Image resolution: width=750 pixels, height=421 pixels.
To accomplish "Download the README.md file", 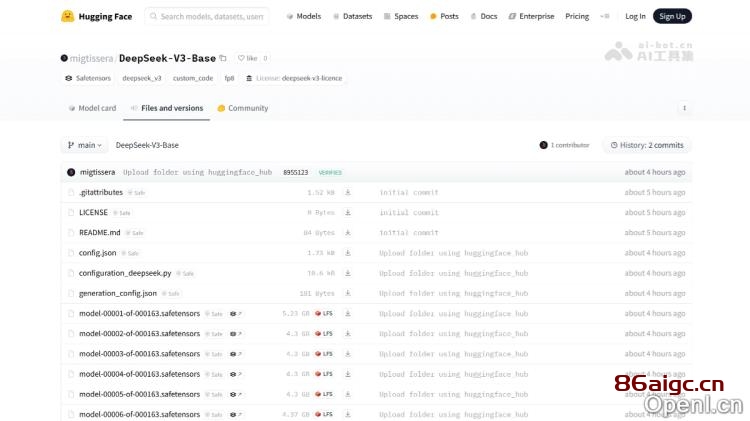I will (348, 233).
